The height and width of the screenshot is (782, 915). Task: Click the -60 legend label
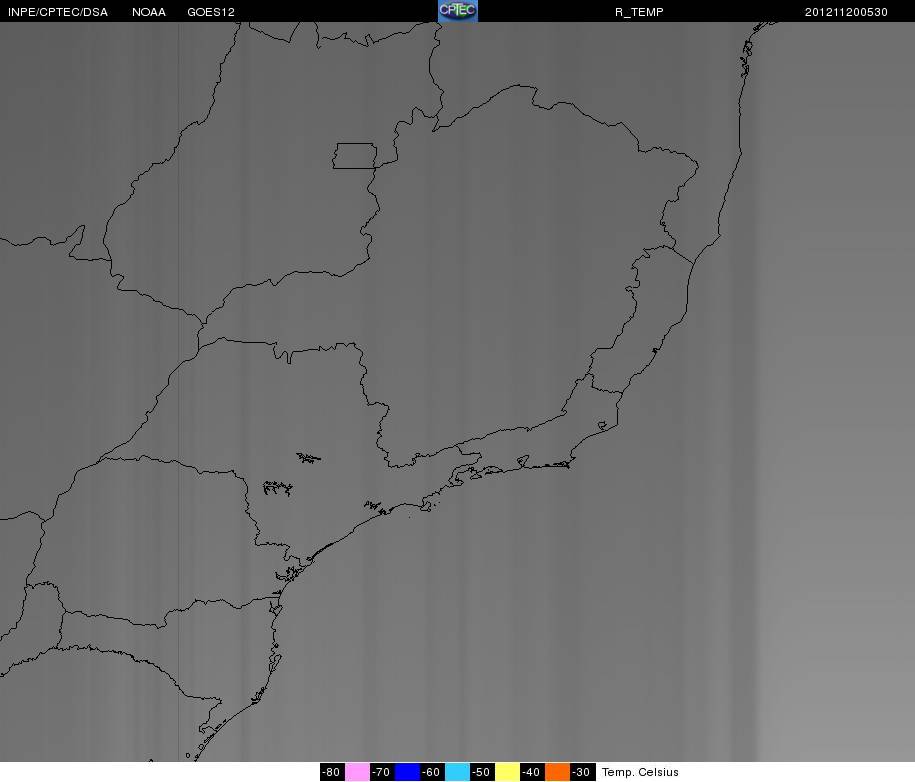pyautogui.click(x=432, y=771)
